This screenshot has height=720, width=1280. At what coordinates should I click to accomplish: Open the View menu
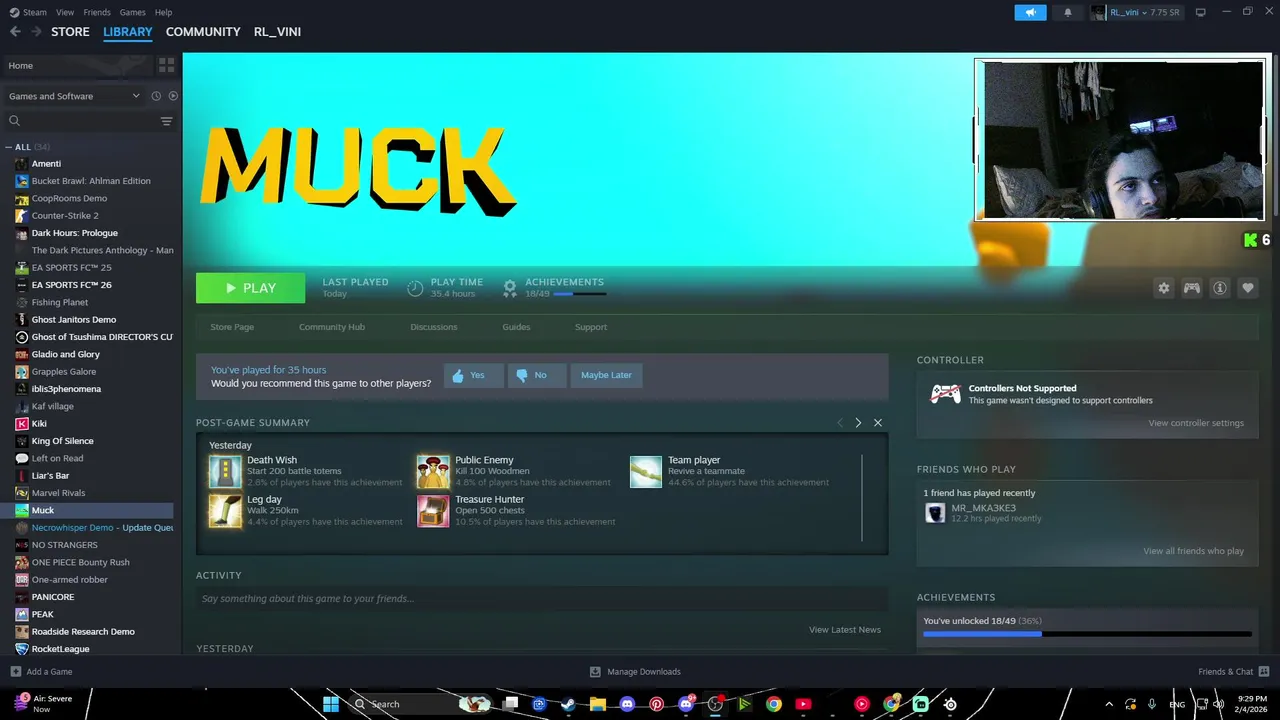[x=65, y=12]
